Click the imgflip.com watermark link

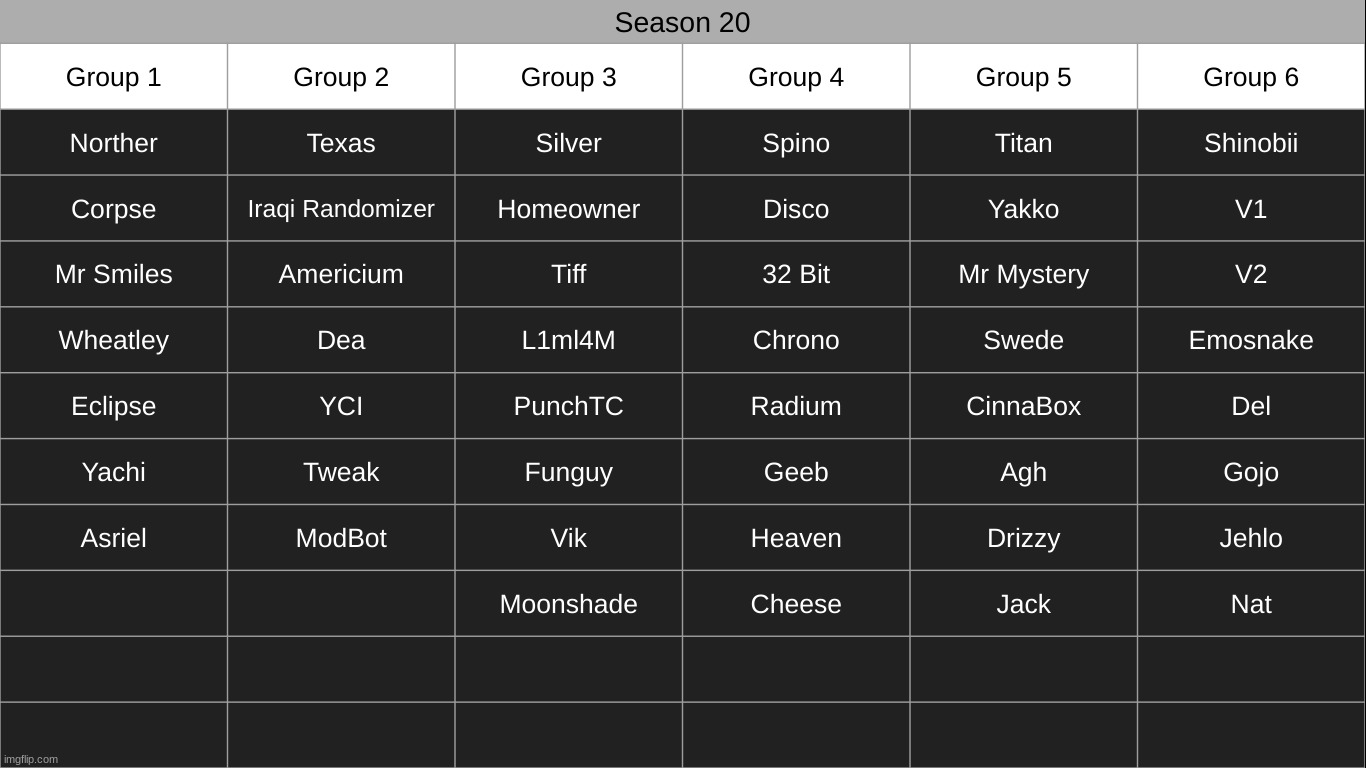pos(31,759)
